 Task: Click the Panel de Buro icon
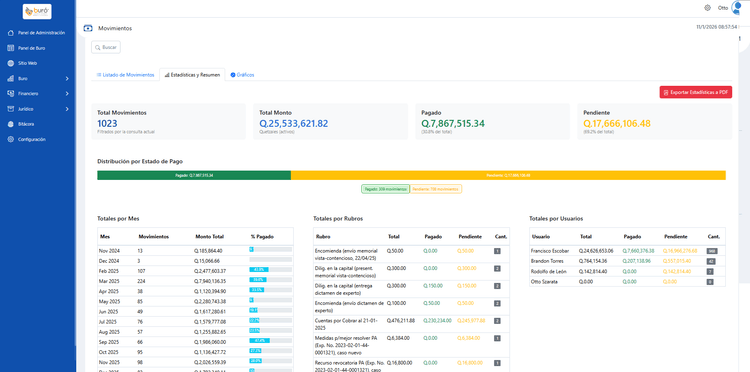11,48
